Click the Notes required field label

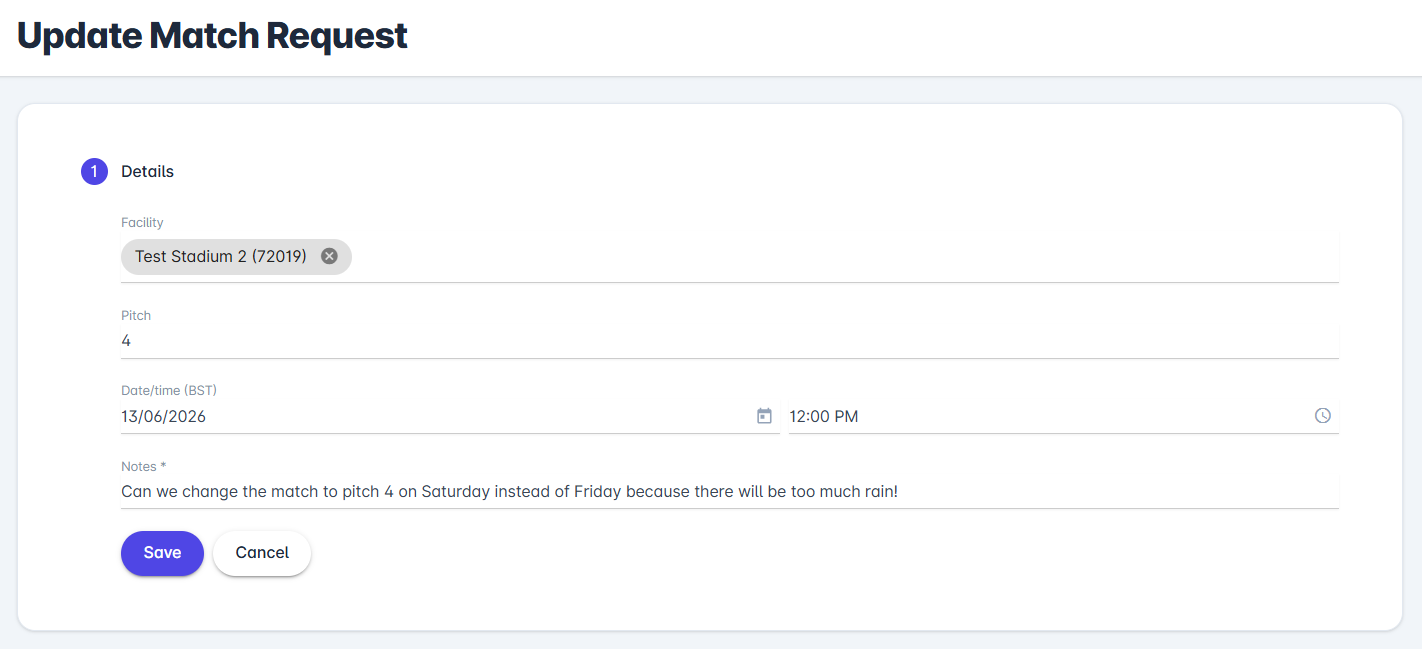[x=143, y=466]
